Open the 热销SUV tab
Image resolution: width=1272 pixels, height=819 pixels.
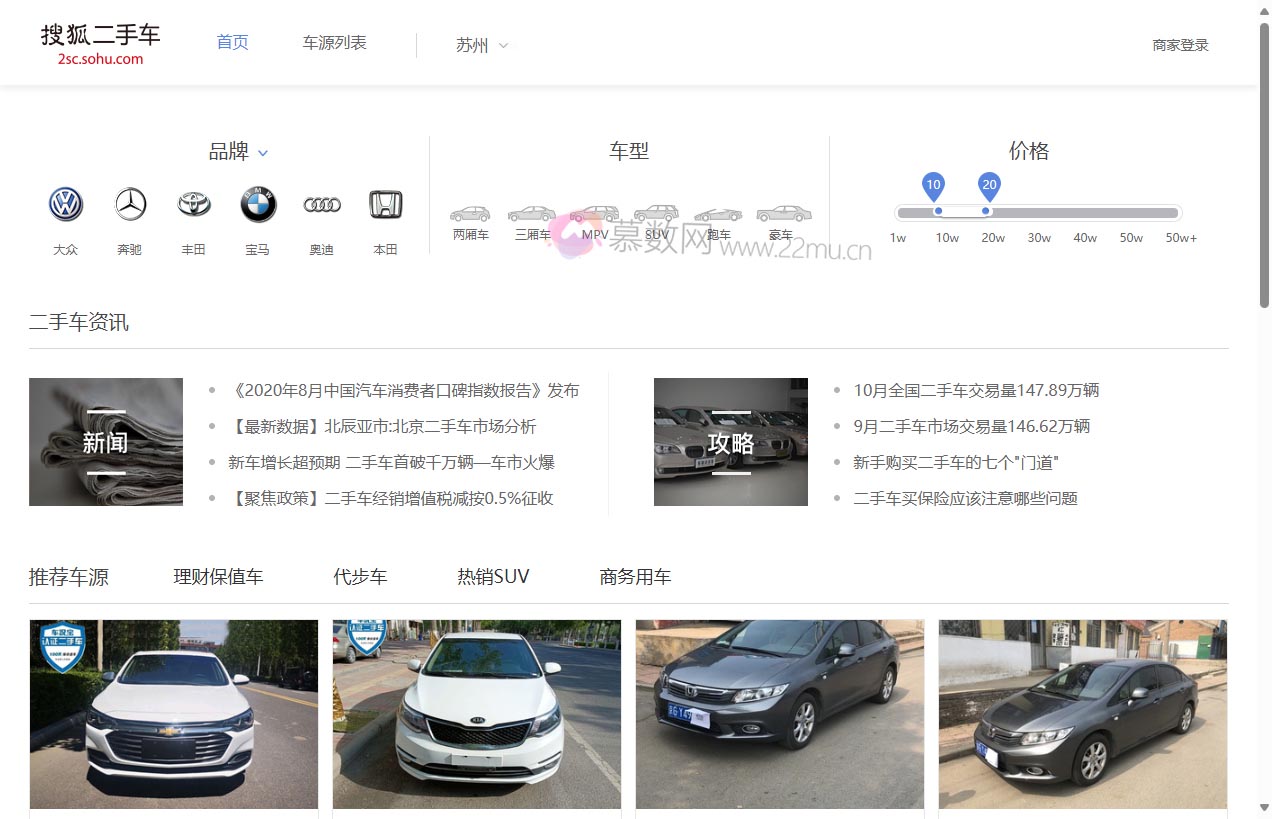493,576
